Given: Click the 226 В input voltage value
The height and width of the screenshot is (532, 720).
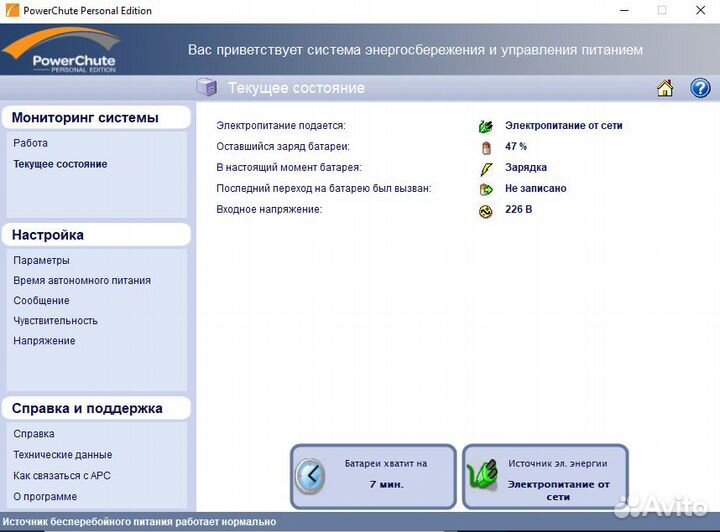Looking at the screenshot, I should pyautogui.click(x=518, y=209).
